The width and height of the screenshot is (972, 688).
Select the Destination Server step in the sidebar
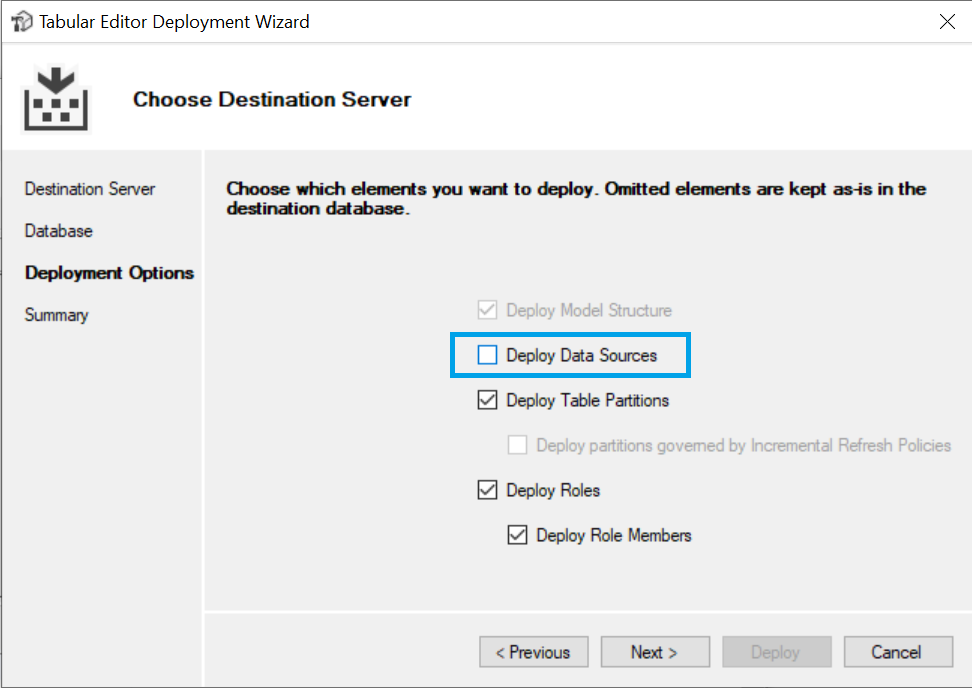point(89,189)
